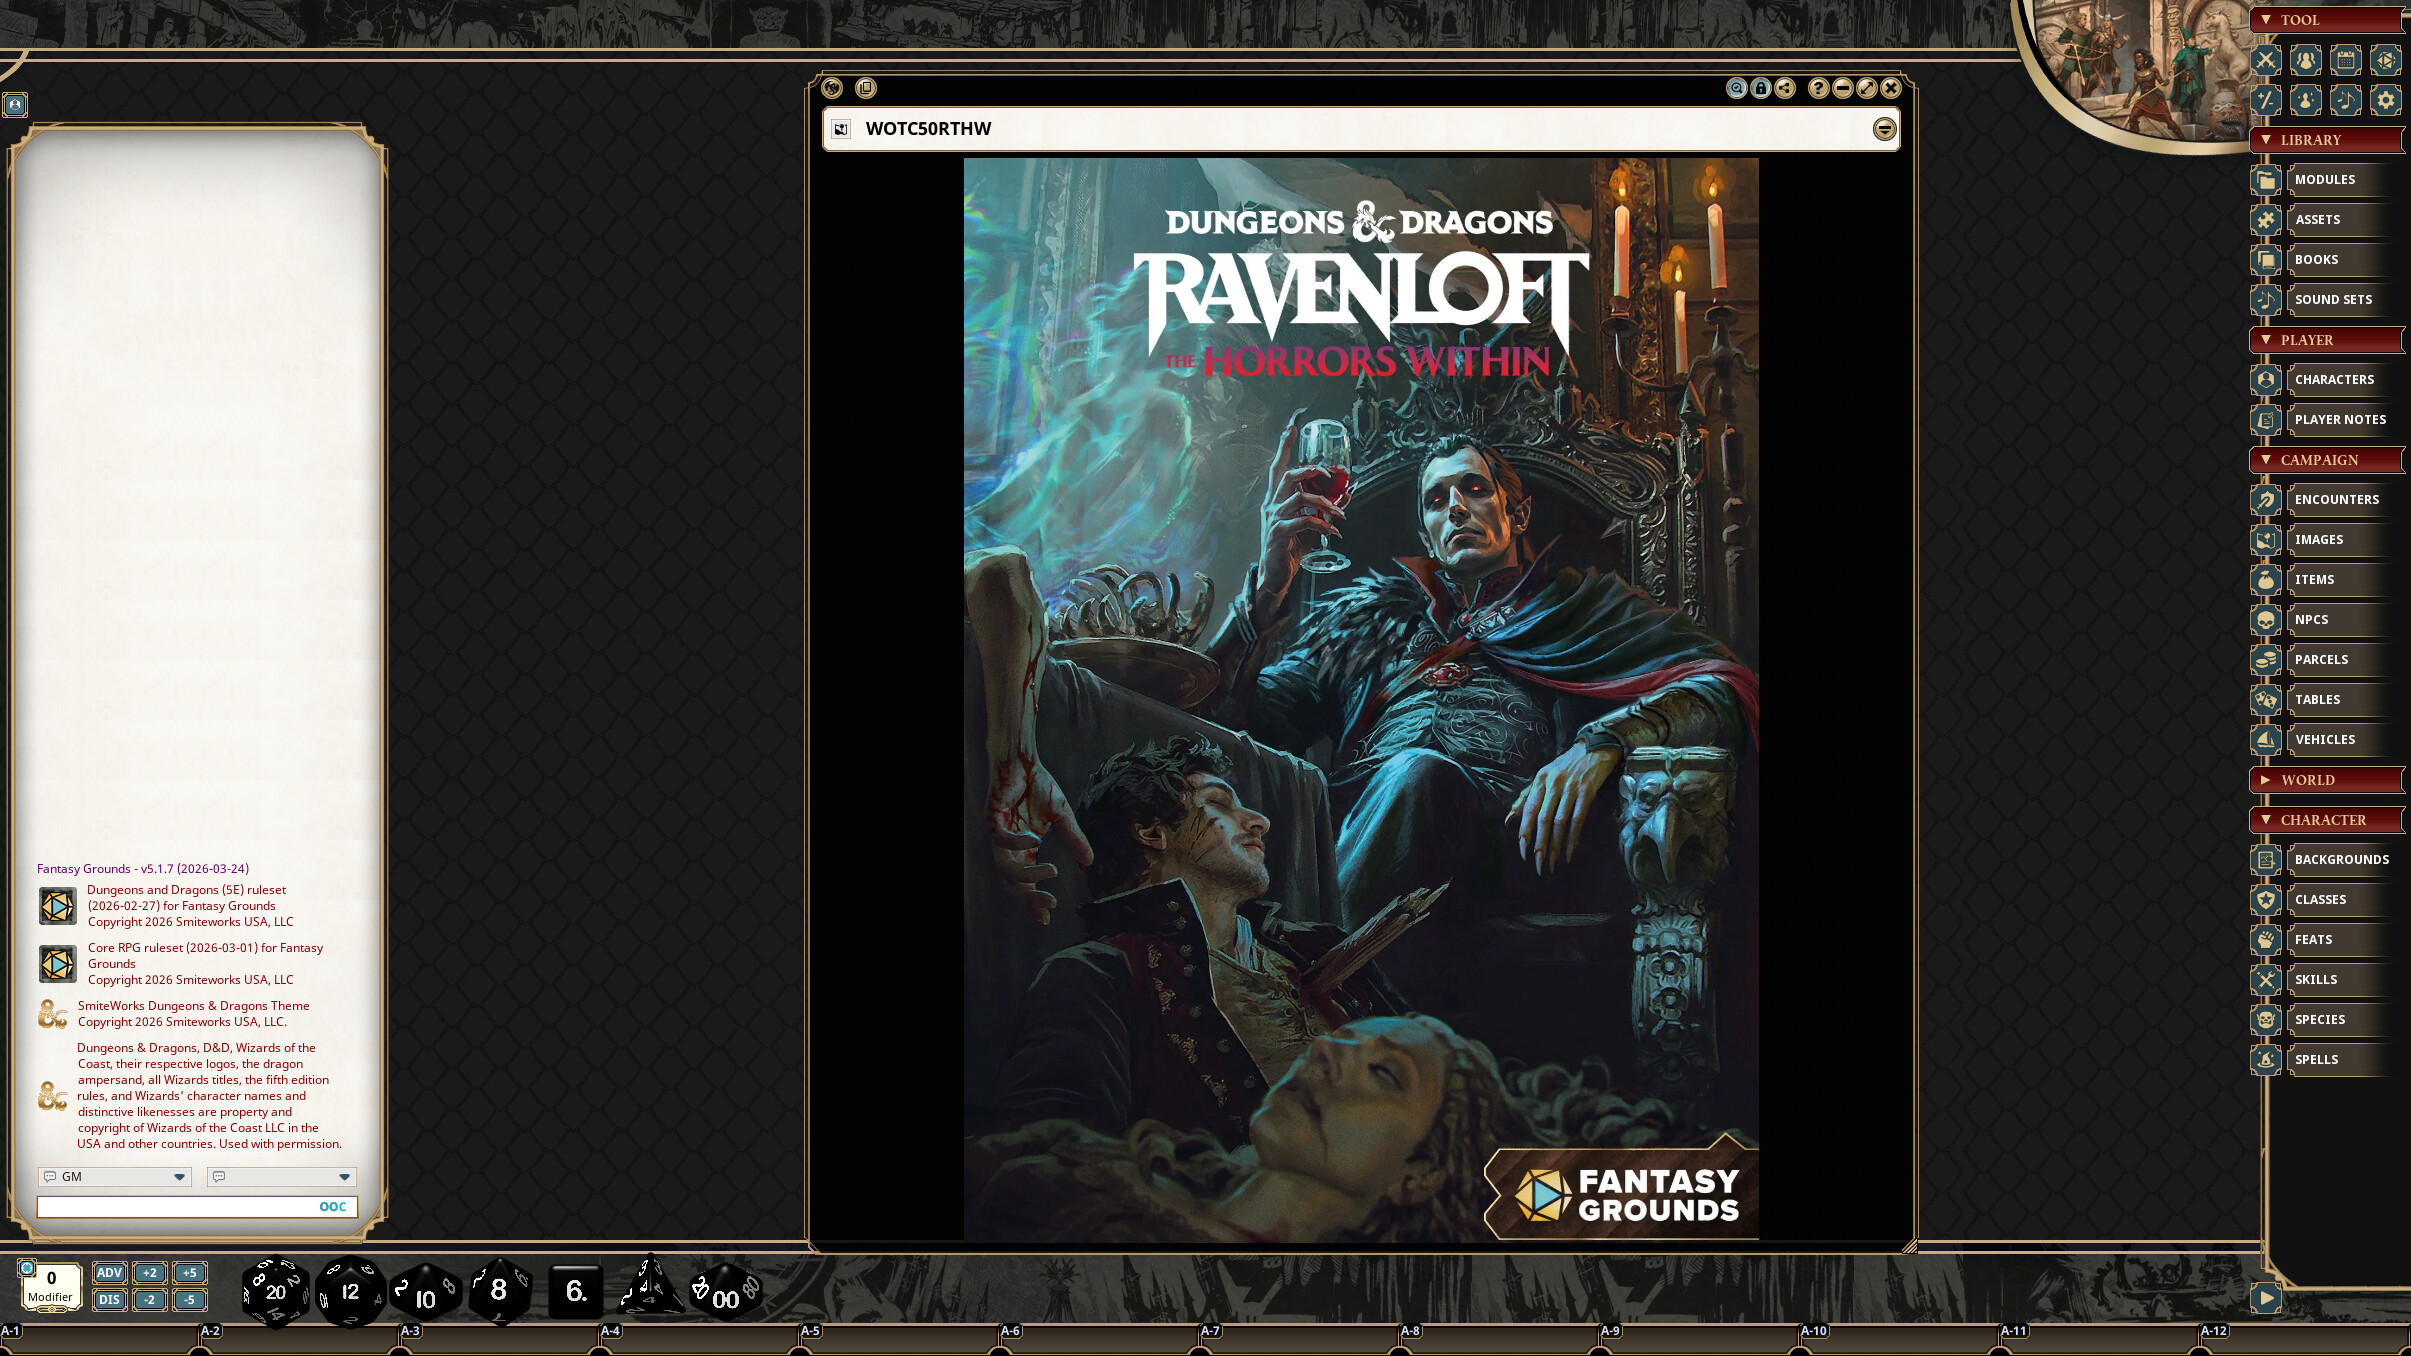
Task: Click the copy pages icon in window header
Action: 866,88
